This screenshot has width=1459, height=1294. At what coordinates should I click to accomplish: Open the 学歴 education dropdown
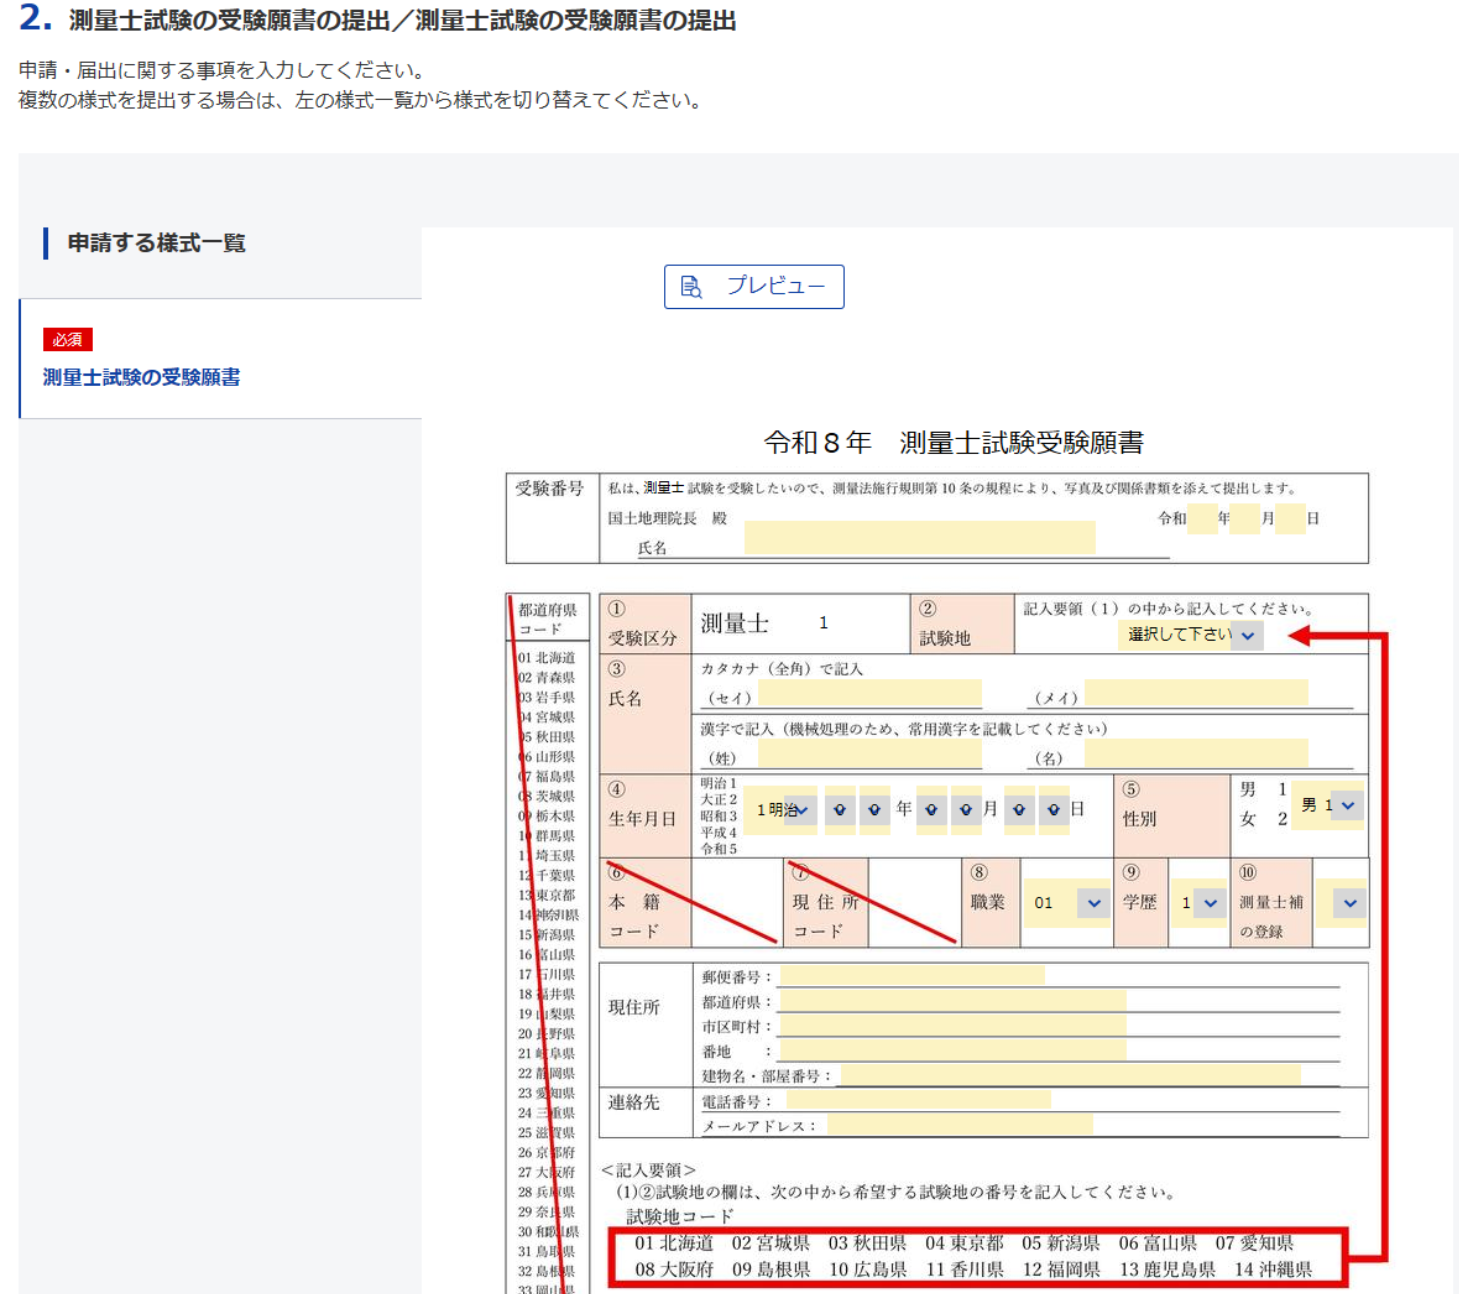coord(1199,903)
